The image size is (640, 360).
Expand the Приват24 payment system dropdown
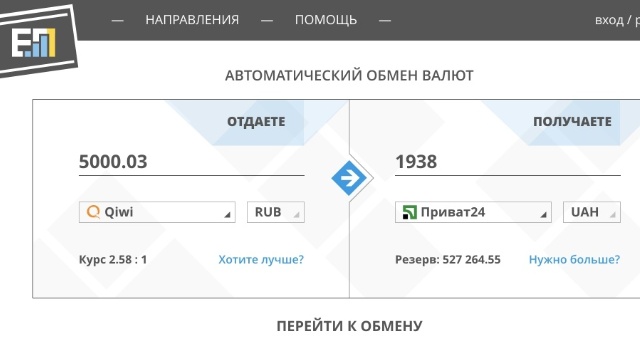[x=473, y=212]
